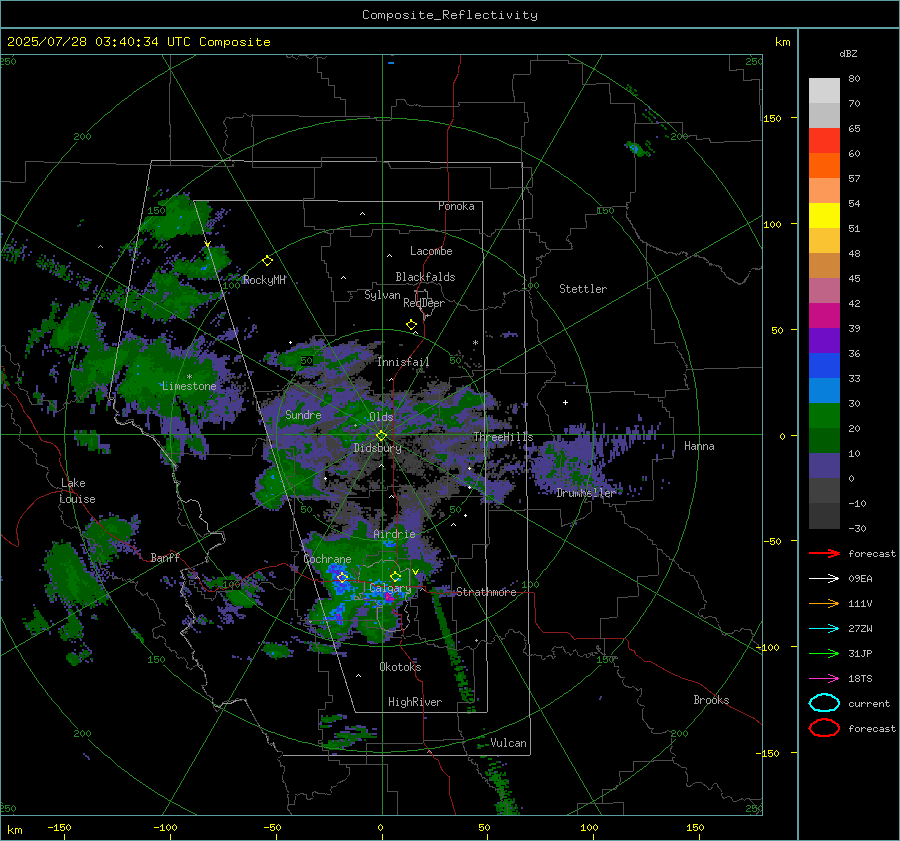The image size is (900, 841).
Task: Click the cyan current ellipse icon
Action: (824, 703)
